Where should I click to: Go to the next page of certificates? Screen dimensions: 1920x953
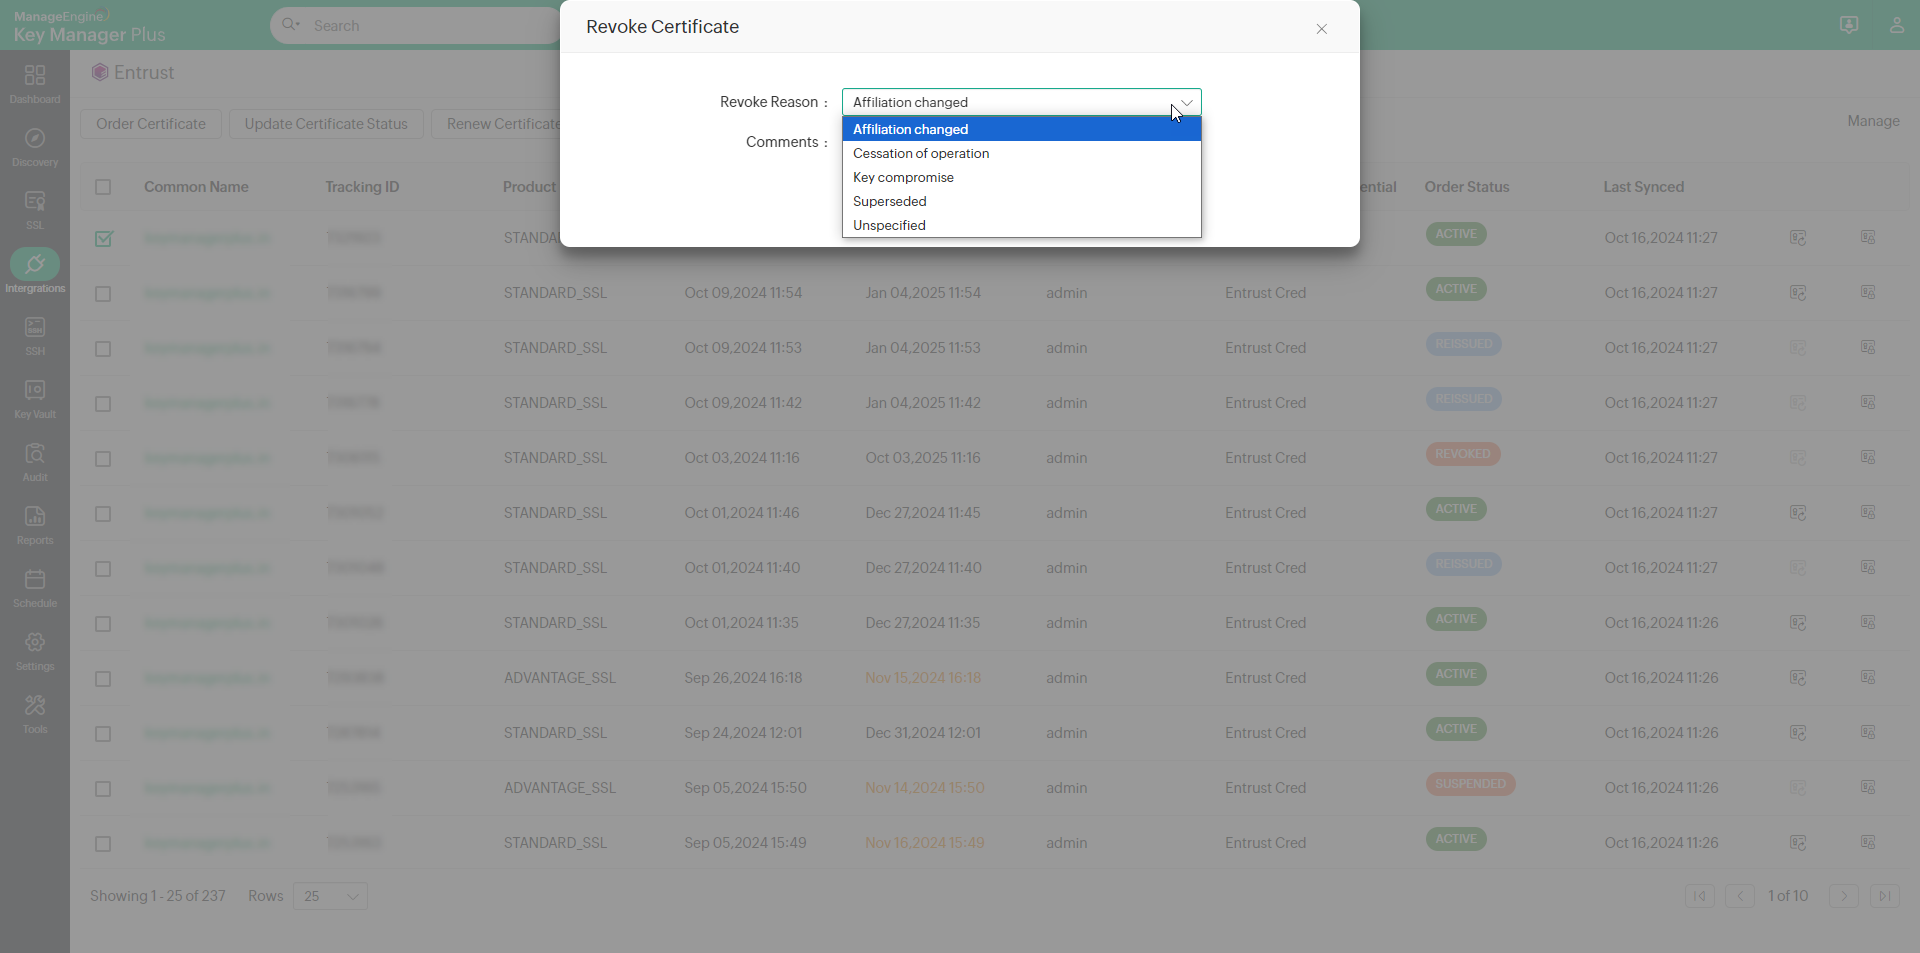click(x=1843, y=896)
